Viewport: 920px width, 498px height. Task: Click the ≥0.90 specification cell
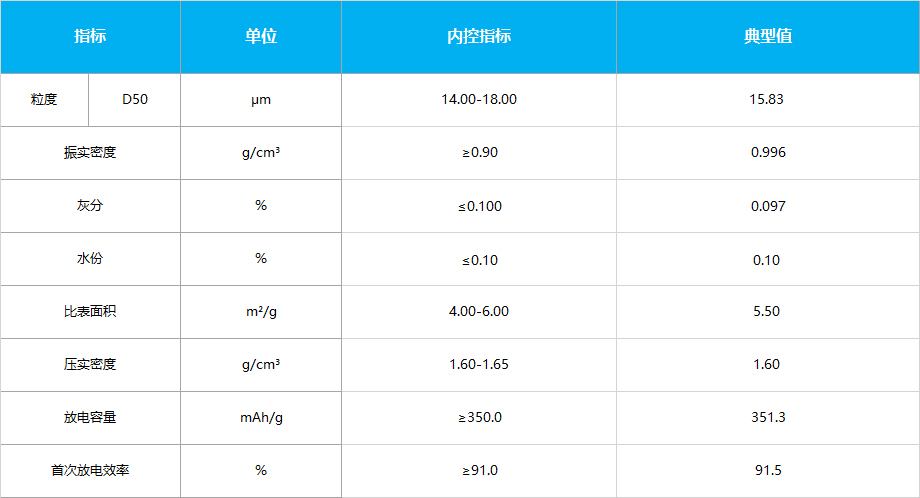(479, 153)
